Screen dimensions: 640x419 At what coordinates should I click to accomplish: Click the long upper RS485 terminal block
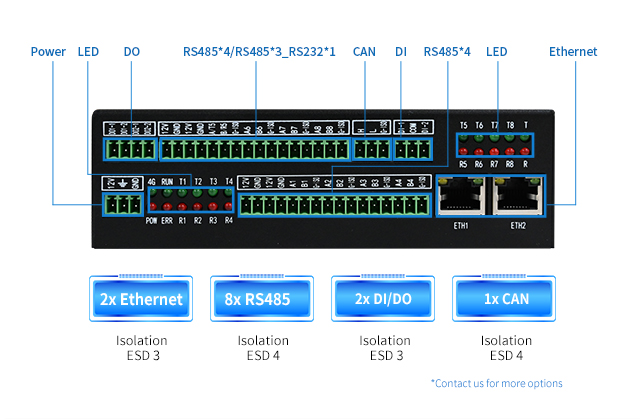255,150
